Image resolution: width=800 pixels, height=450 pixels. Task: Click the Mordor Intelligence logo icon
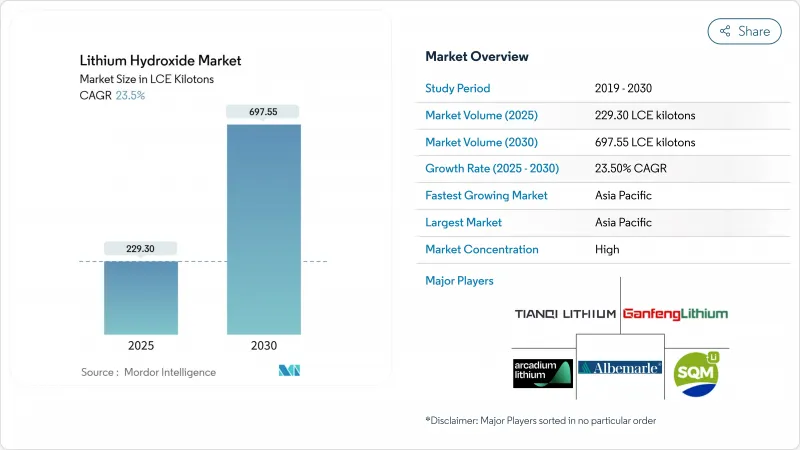tap(288, 371)
